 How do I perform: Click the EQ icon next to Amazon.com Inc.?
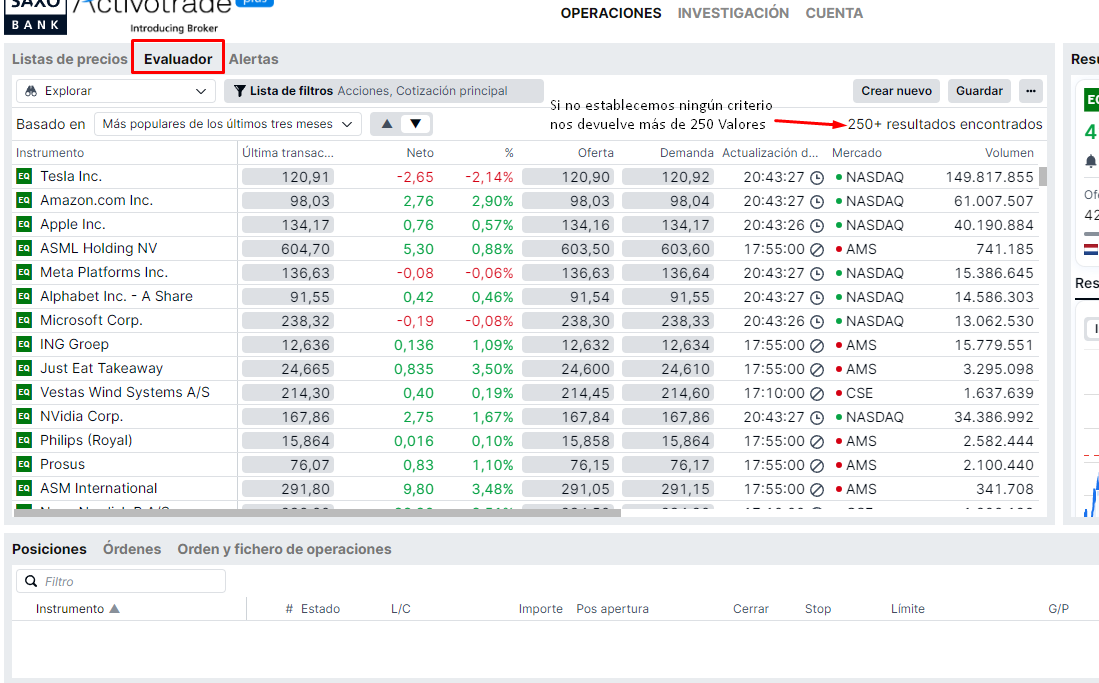[x=24, y=200]
